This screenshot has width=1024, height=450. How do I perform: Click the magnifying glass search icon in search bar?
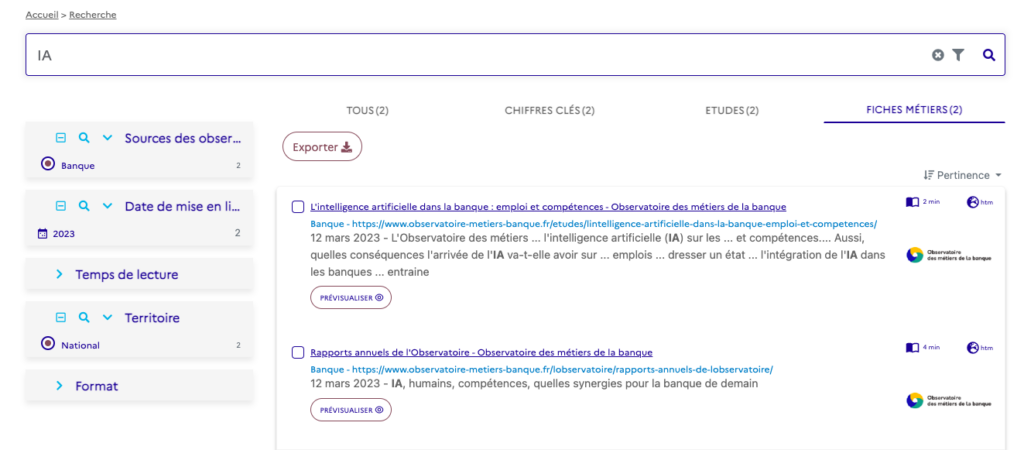(989, 56)
